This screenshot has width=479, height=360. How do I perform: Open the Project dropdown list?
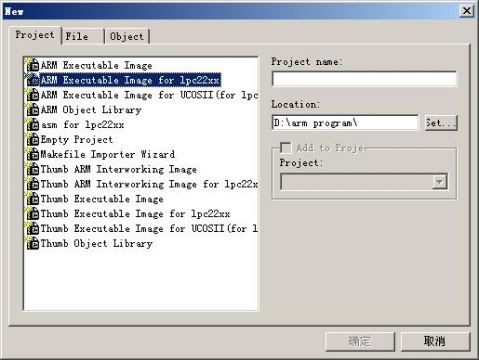tap(439, 182)
